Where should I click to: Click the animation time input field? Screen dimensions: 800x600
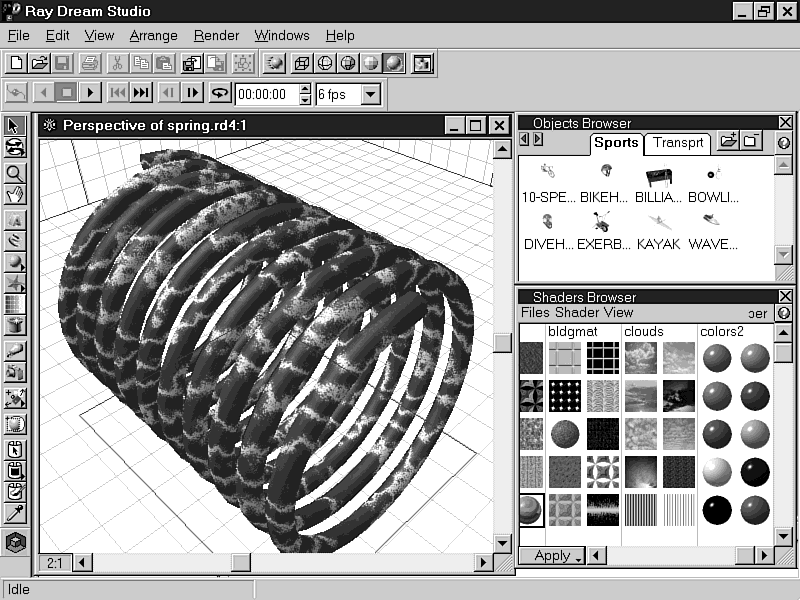265,95
